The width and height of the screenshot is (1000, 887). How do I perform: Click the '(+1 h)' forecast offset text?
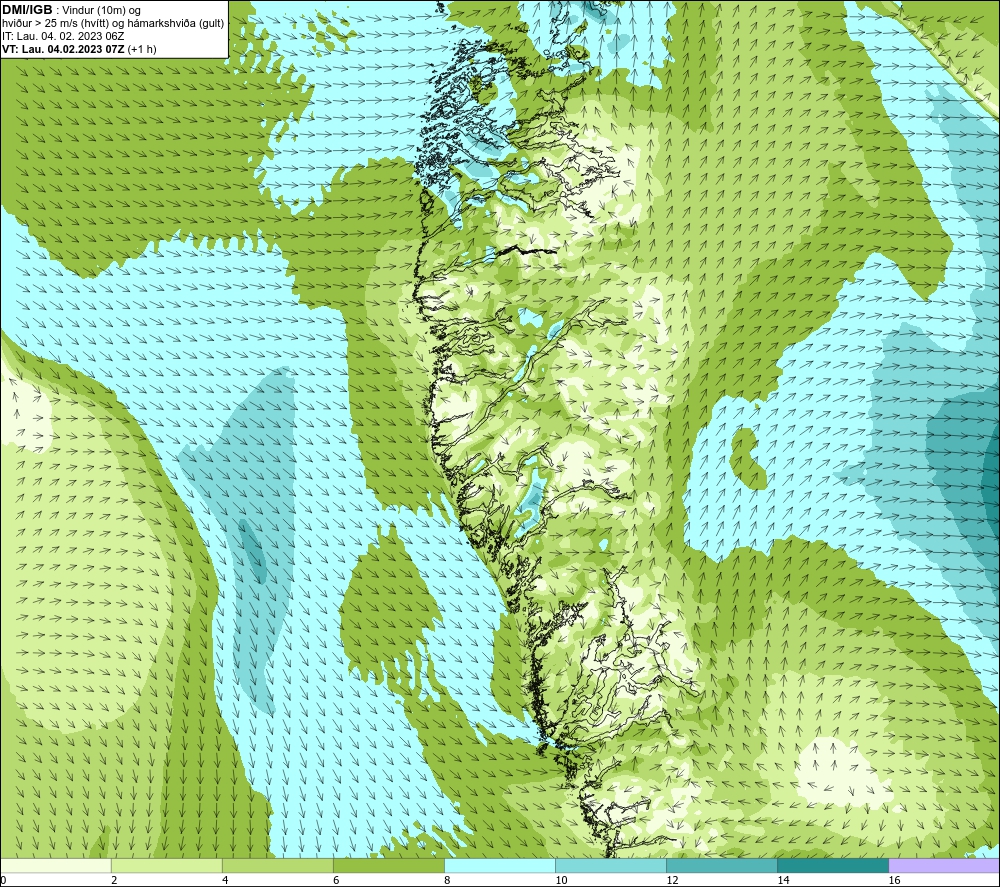coord(142,49)
